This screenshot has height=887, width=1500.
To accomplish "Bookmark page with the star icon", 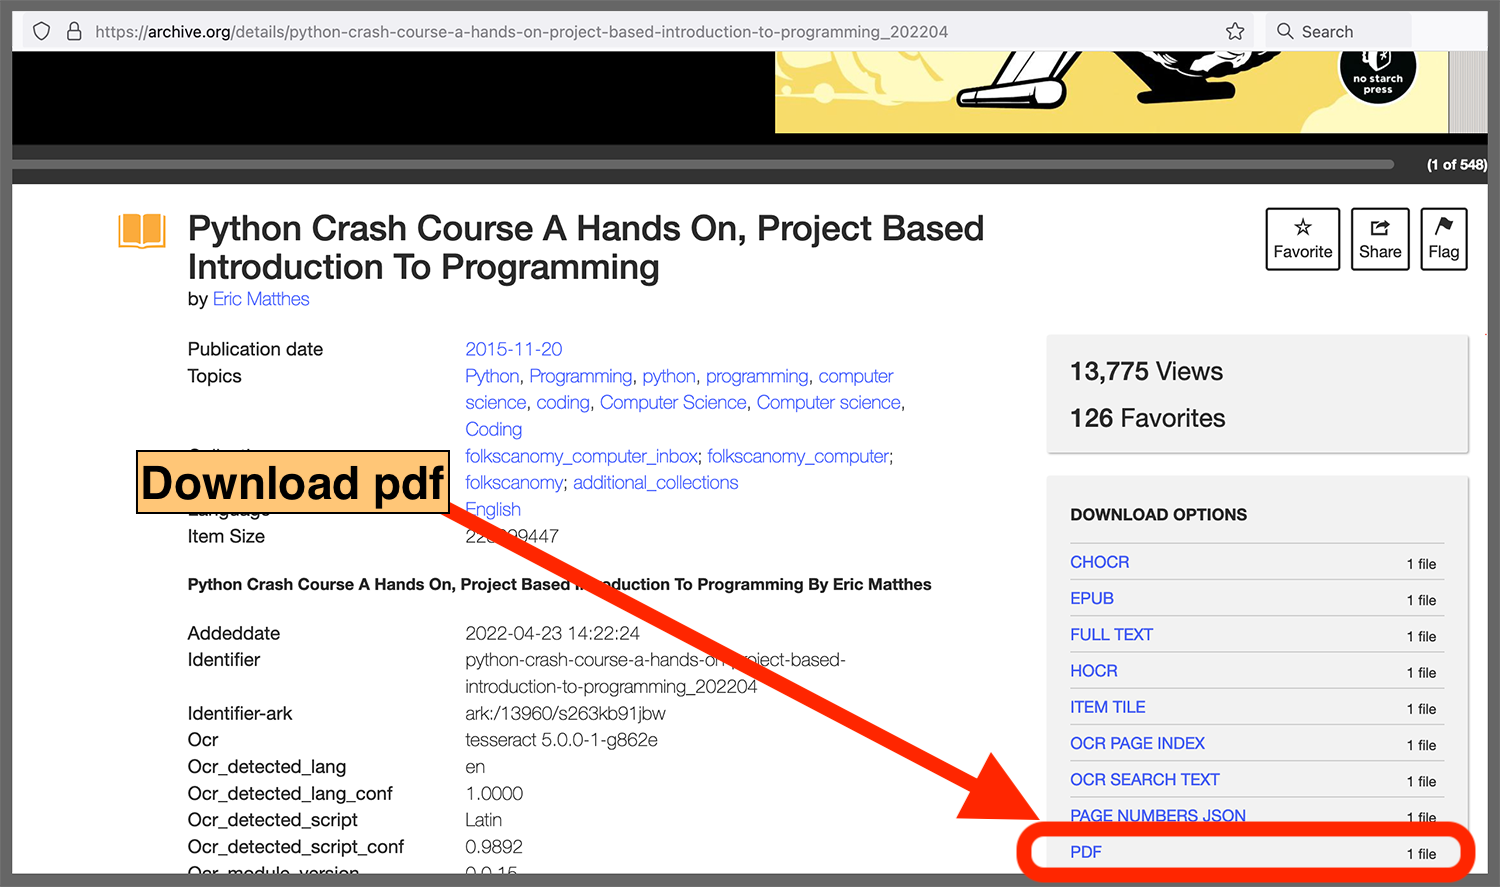I will click(x=1235, y=31).
